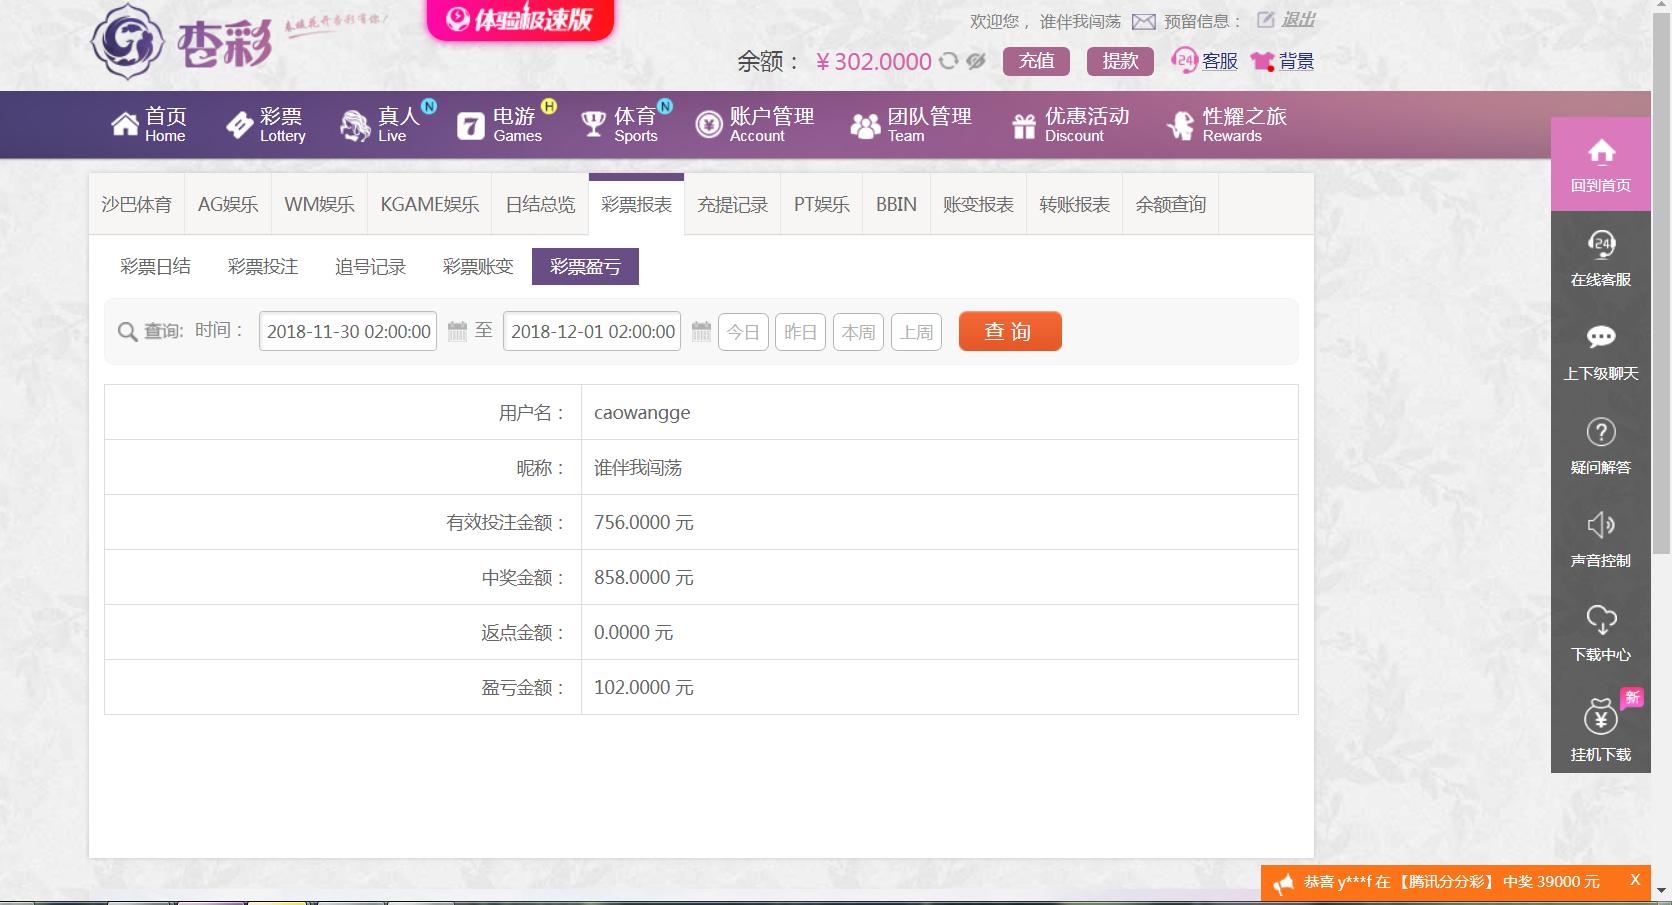Switch to the 充提记录 tab
This screenshot has height=905, width=1672.
click(x=732, y=205)
